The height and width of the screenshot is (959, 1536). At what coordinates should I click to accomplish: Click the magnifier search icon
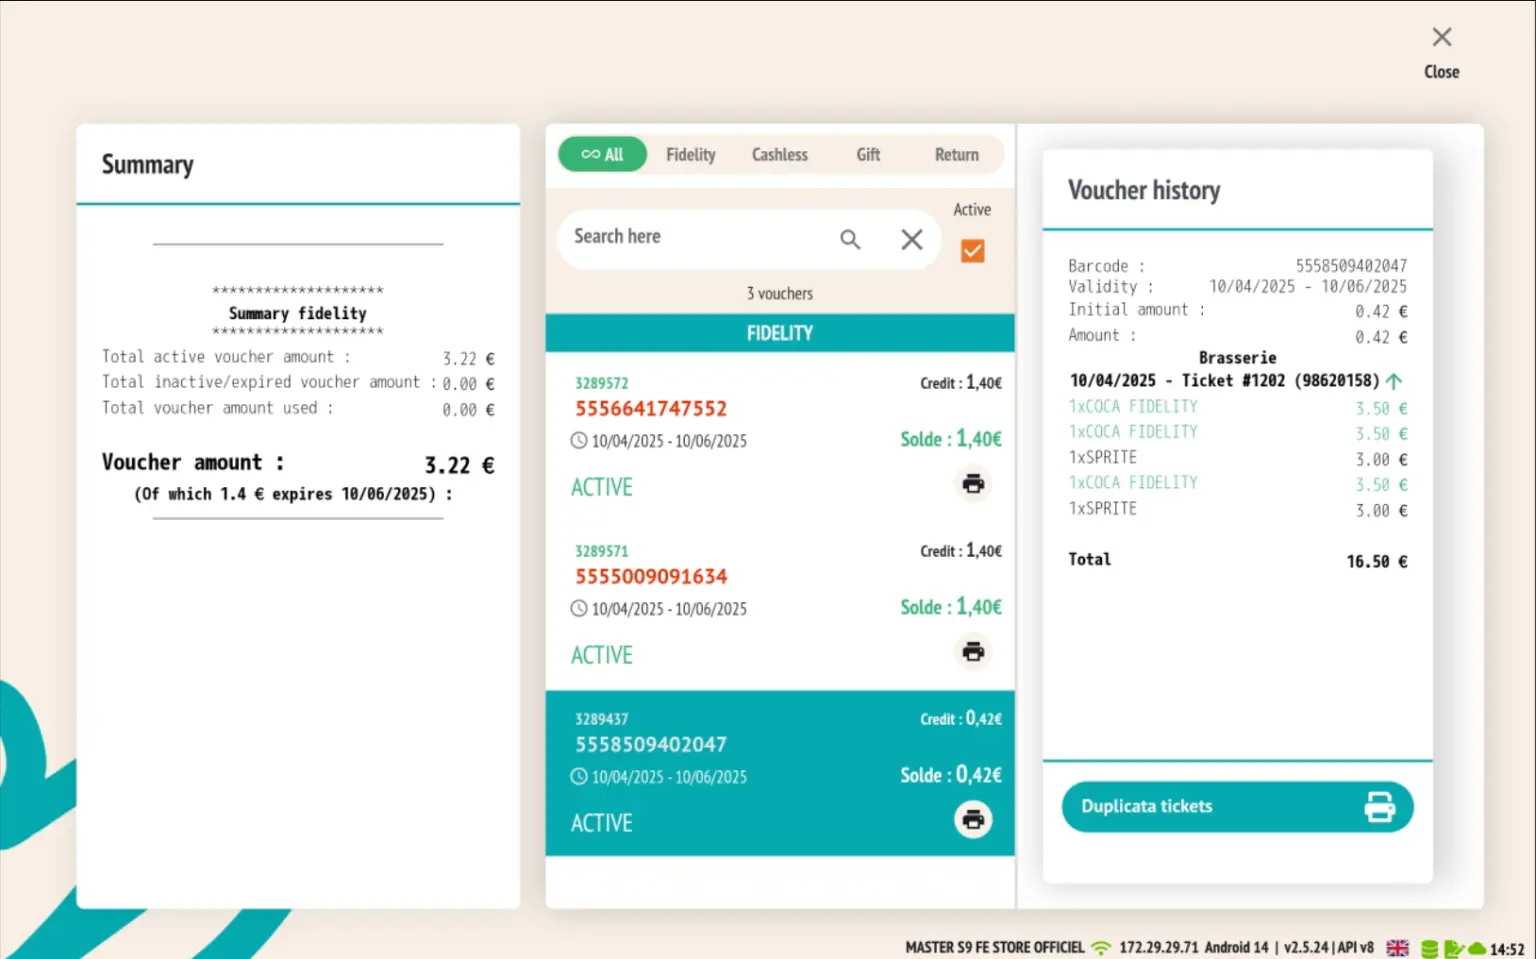850,239
